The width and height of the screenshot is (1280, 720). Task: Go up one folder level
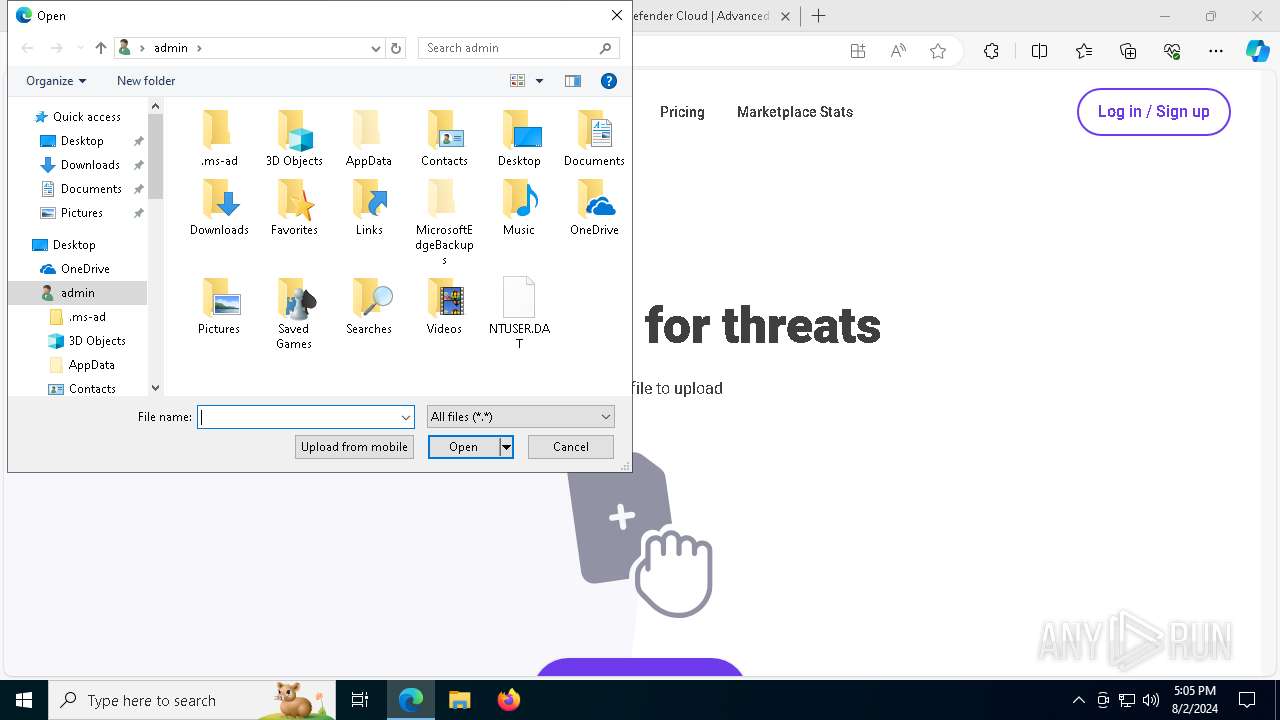[x=101, y=48]
